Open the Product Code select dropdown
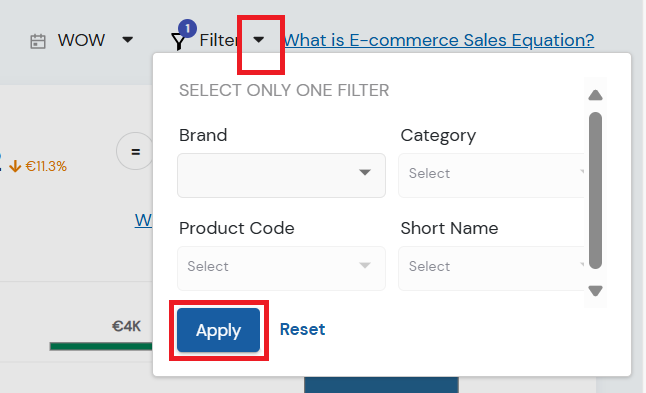 pyautogui.click(x=281, y=268)
